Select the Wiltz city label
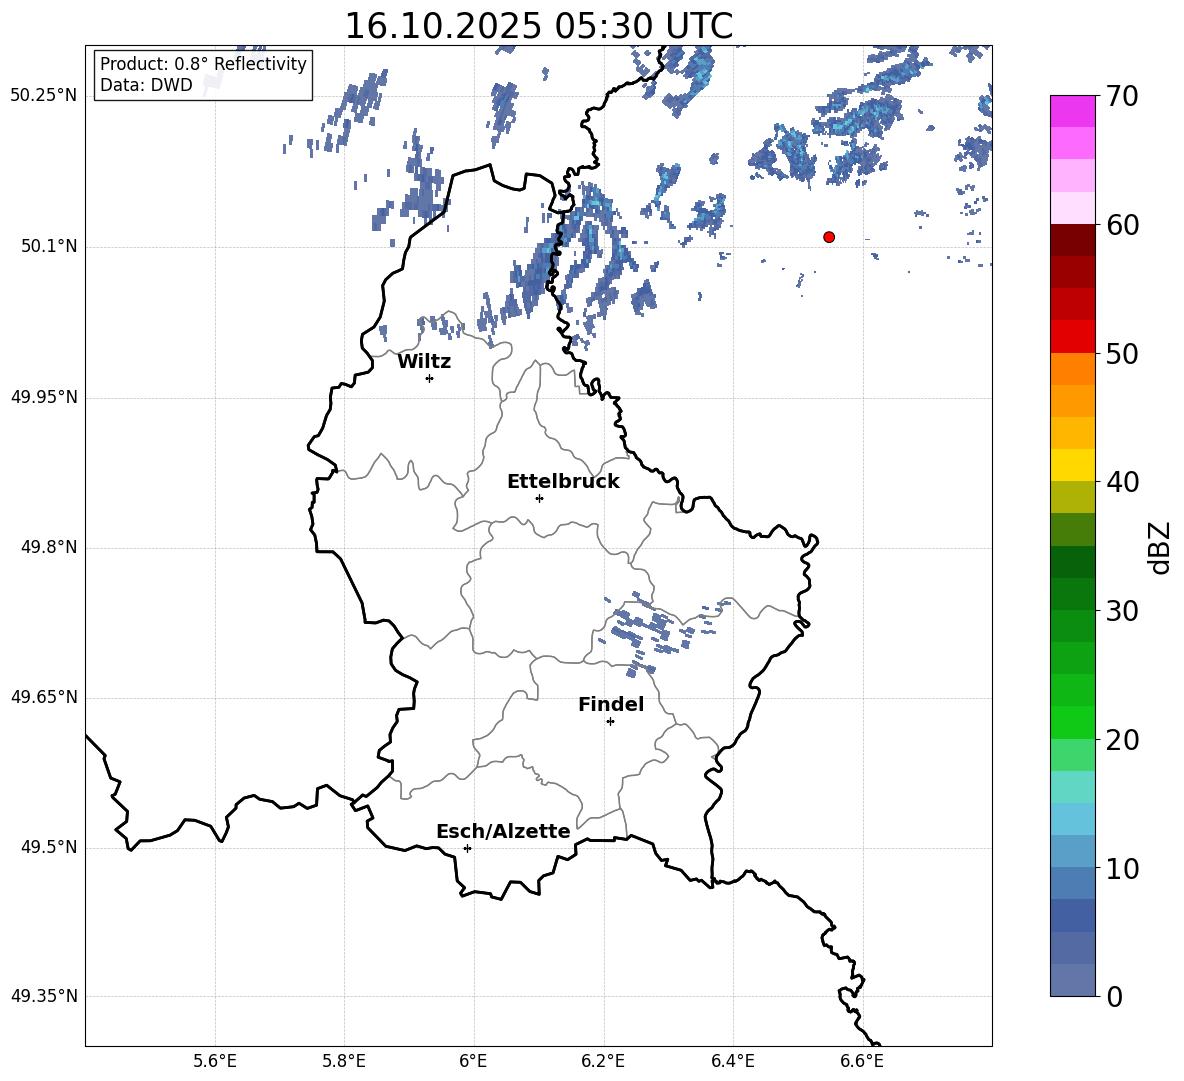1184x1081 pixels. tap(424, 362)
